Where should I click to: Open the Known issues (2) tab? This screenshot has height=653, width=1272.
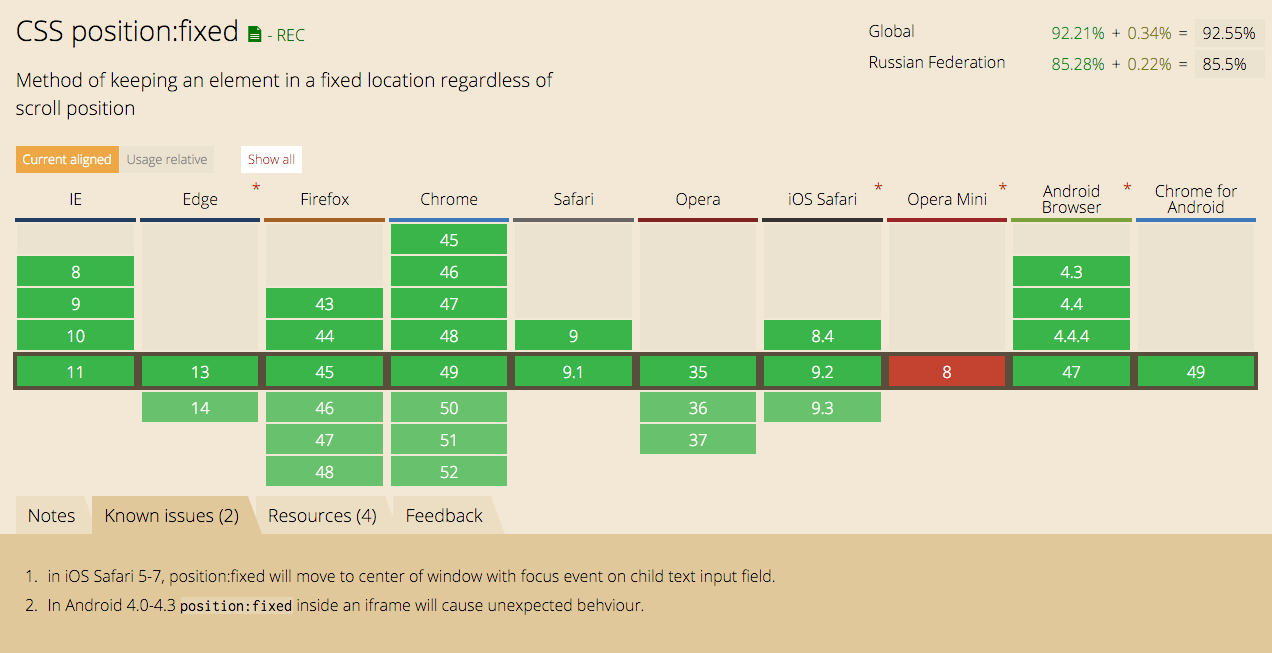point(172,516)
